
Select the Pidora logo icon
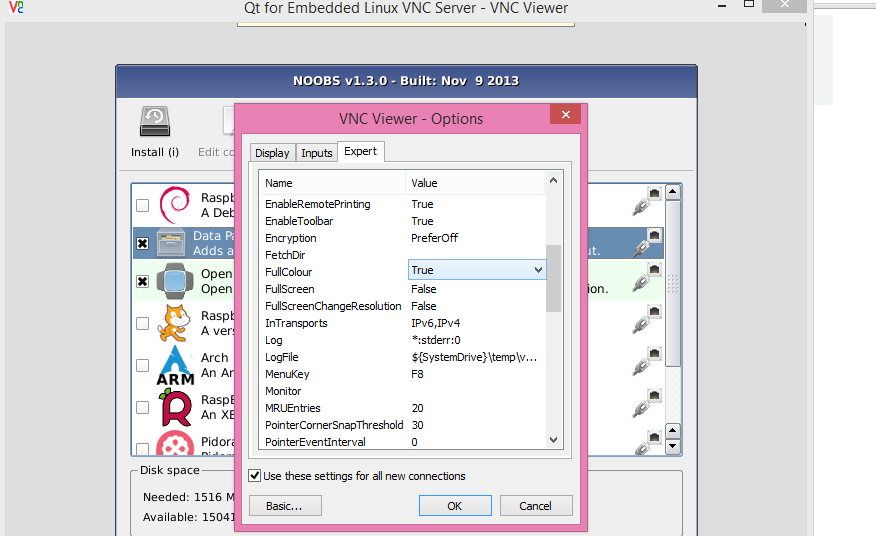(175, 444)
